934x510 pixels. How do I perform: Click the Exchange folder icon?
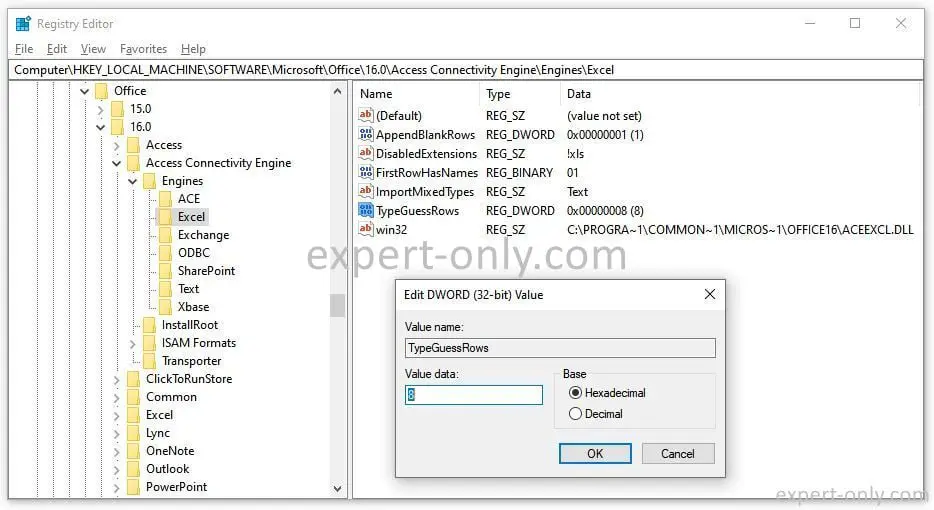pos(166,235)
